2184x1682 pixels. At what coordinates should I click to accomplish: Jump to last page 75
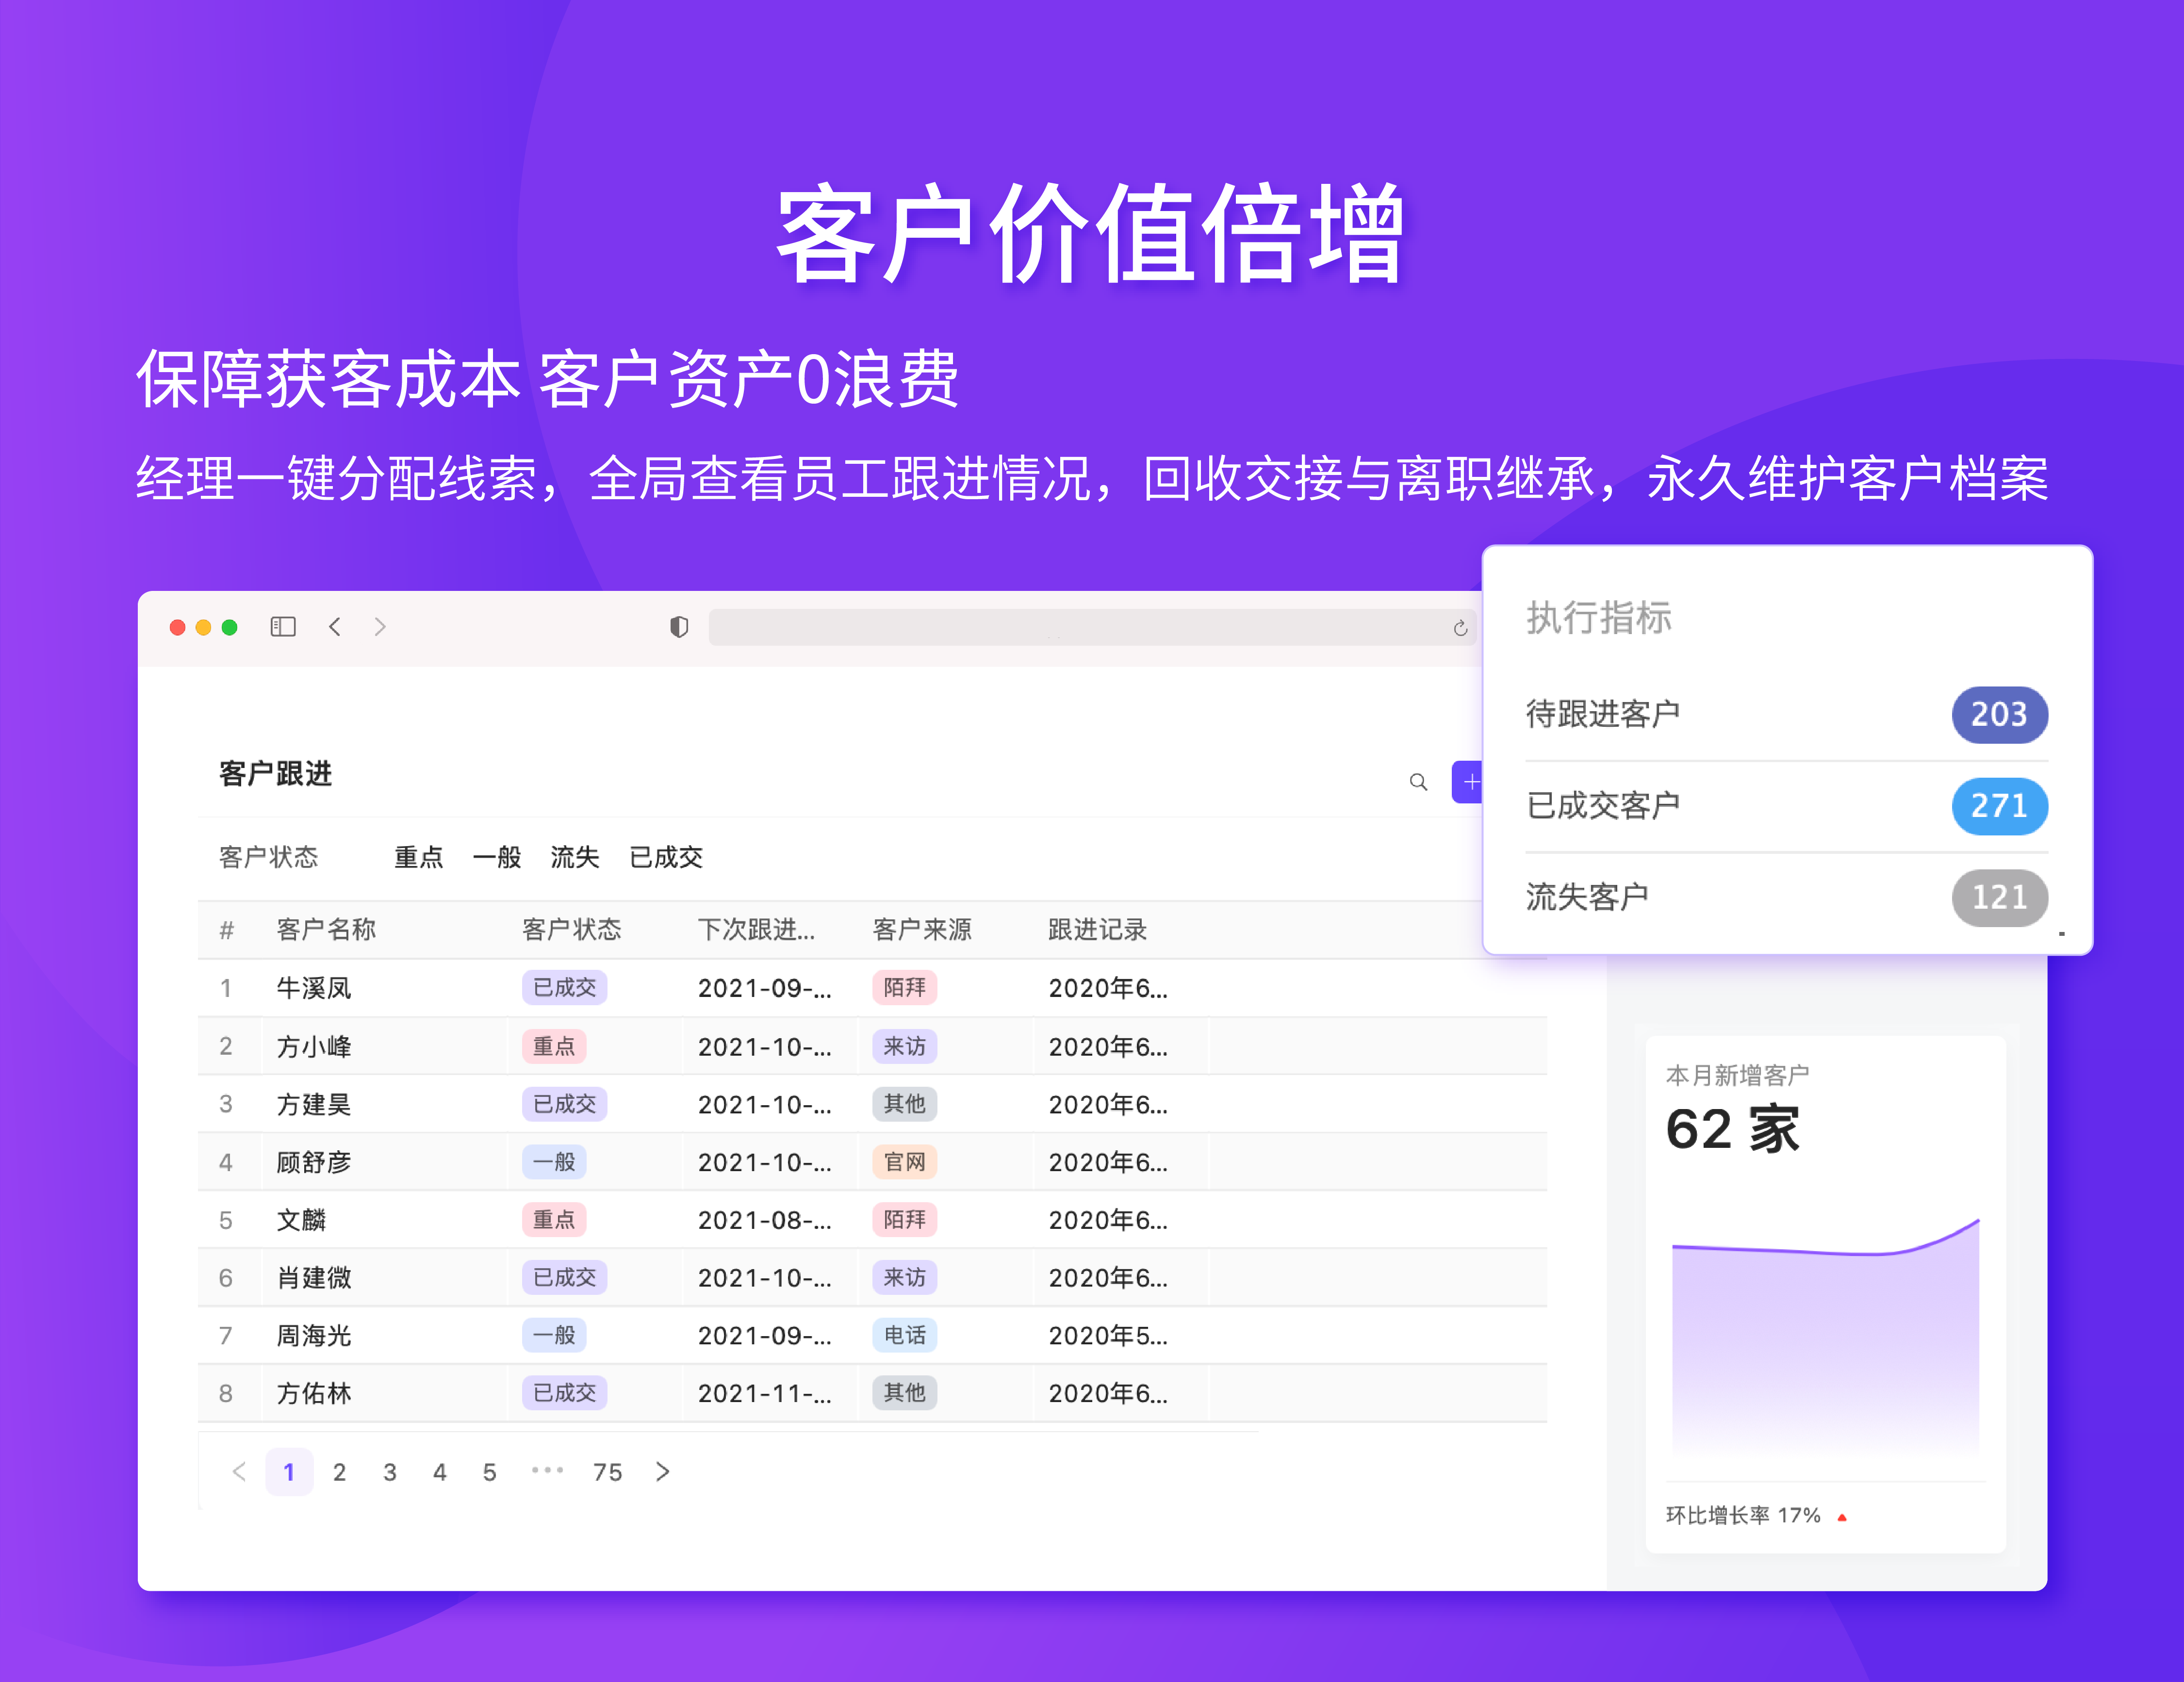click(x=607, y=1472)
